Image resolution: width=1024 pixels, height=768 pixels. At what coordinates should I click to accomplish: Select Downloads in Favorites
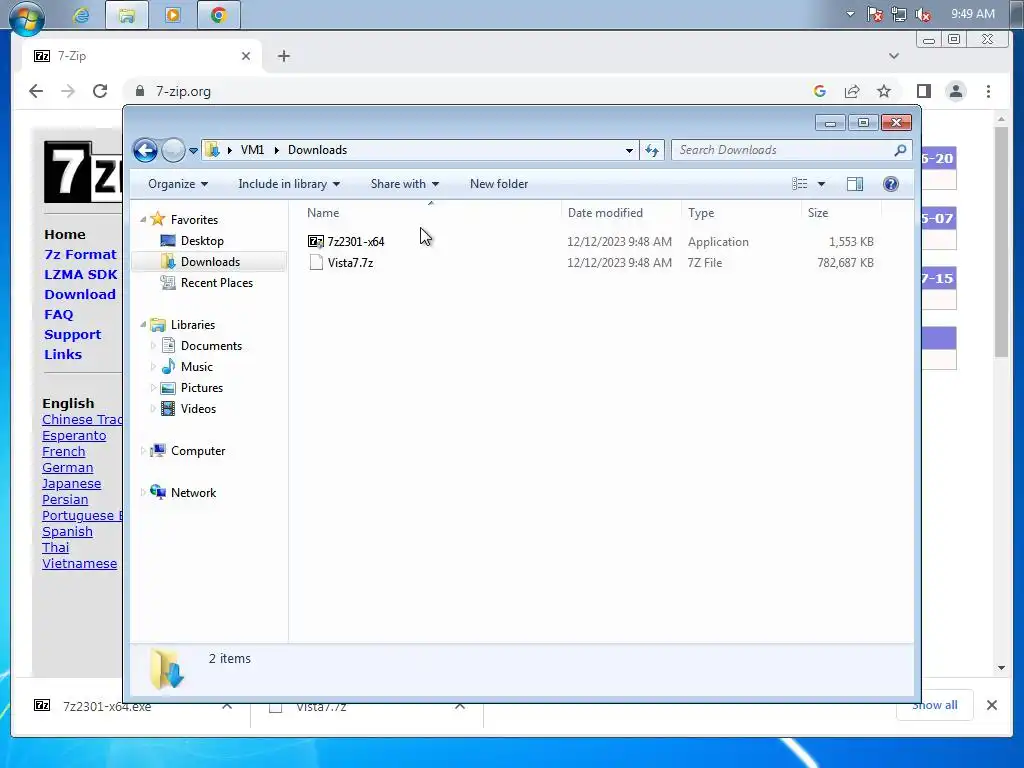210,262
